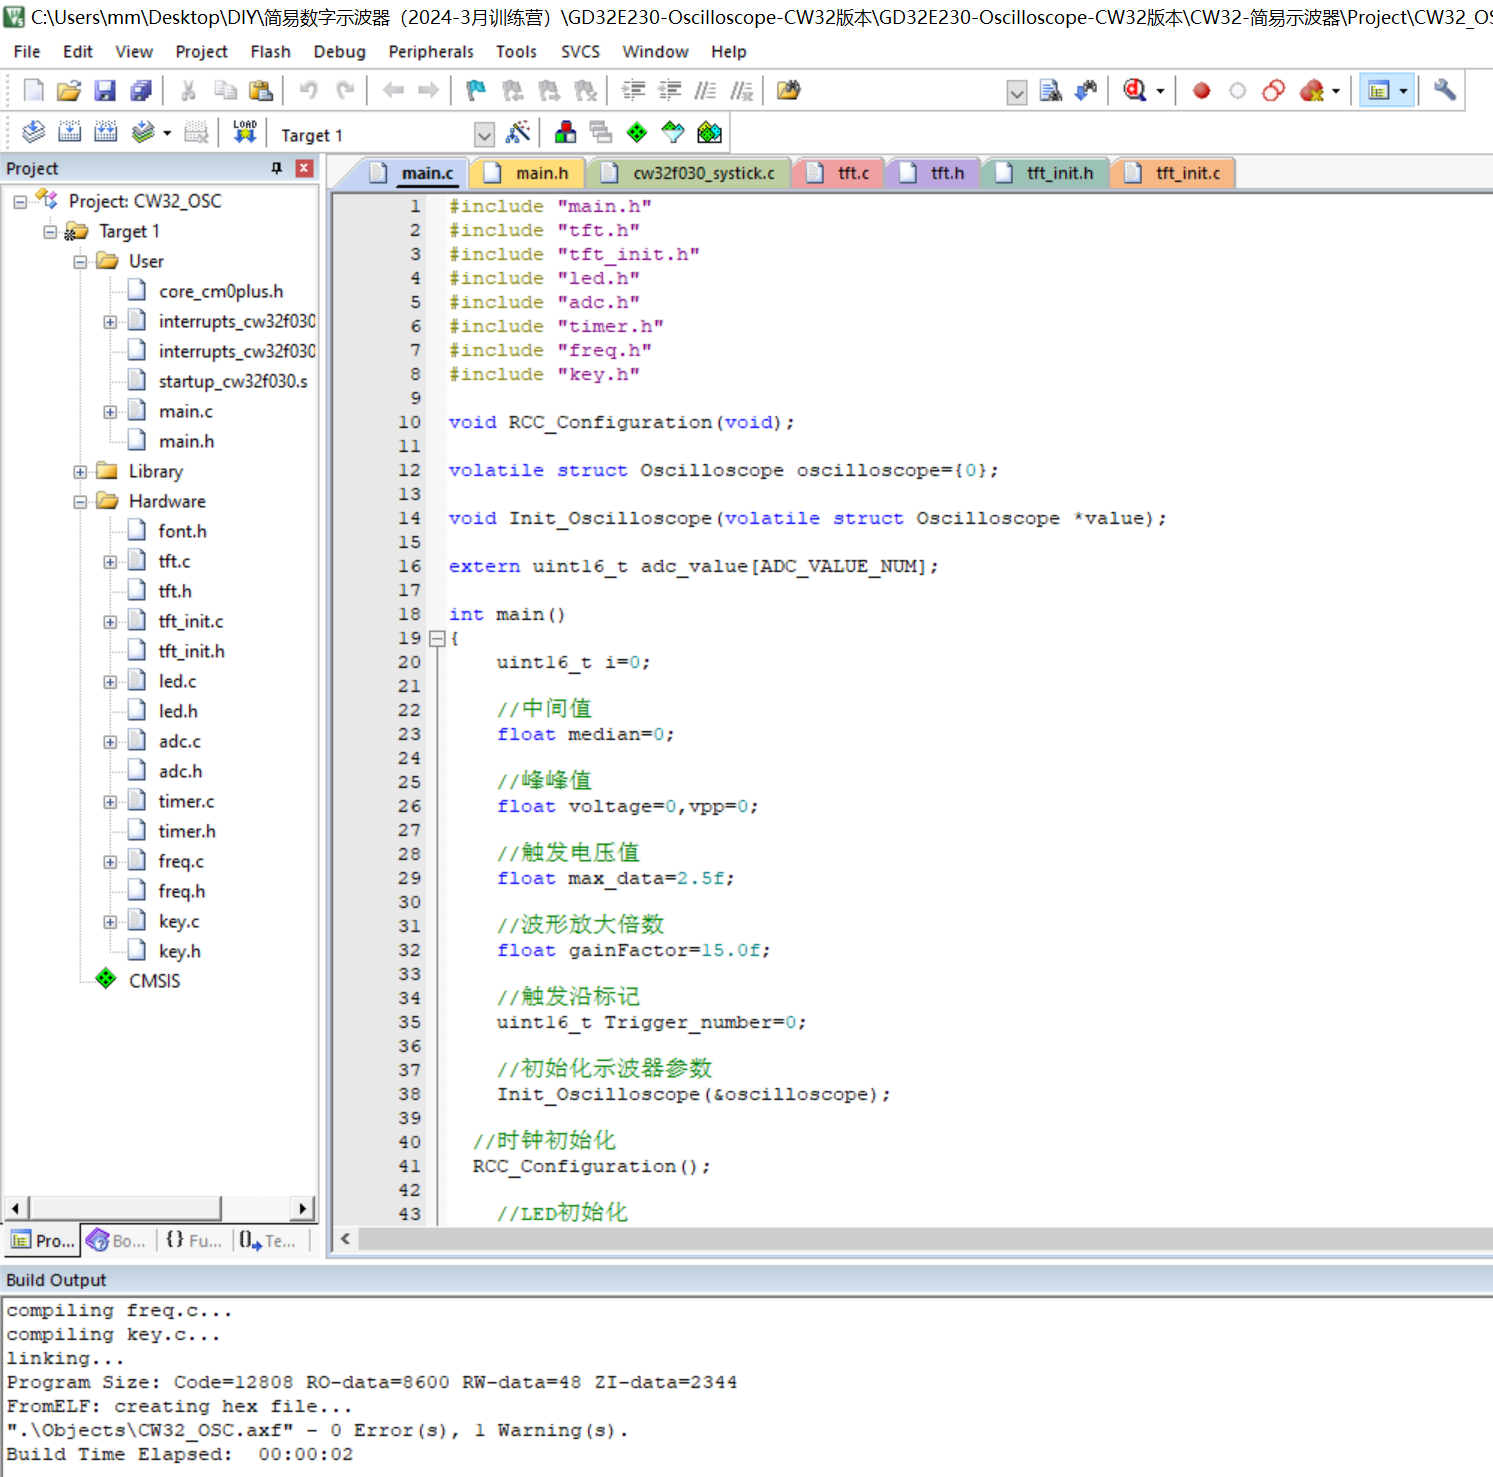Open the Configuration wrench icon
This screenshot has width=1493, height=1477.
(x=1444, y=91)
